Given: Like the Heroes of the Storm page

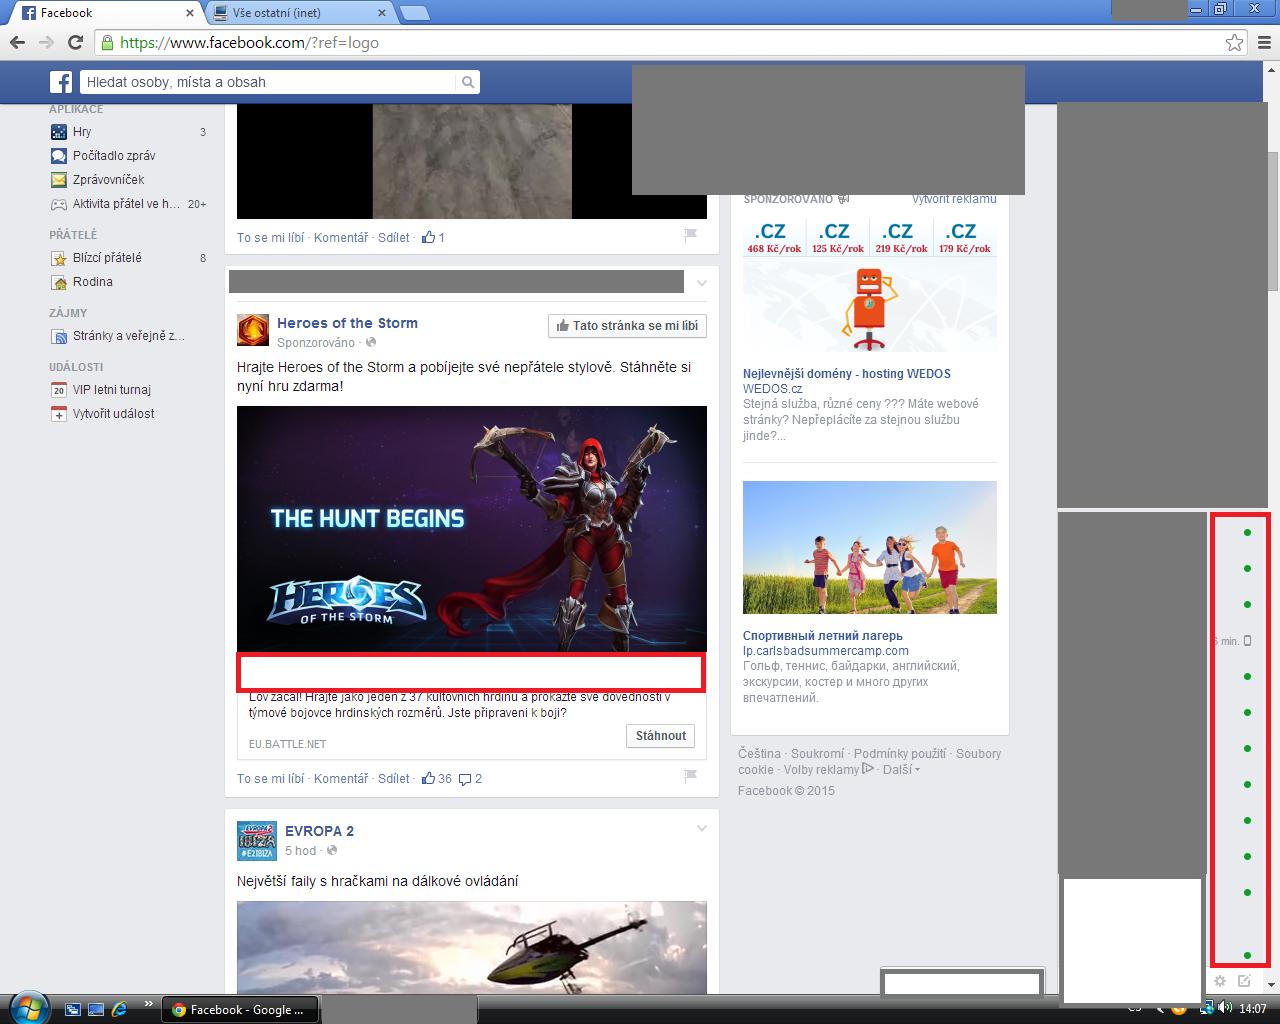Looking at the screenshot, I should coord(627,326).
